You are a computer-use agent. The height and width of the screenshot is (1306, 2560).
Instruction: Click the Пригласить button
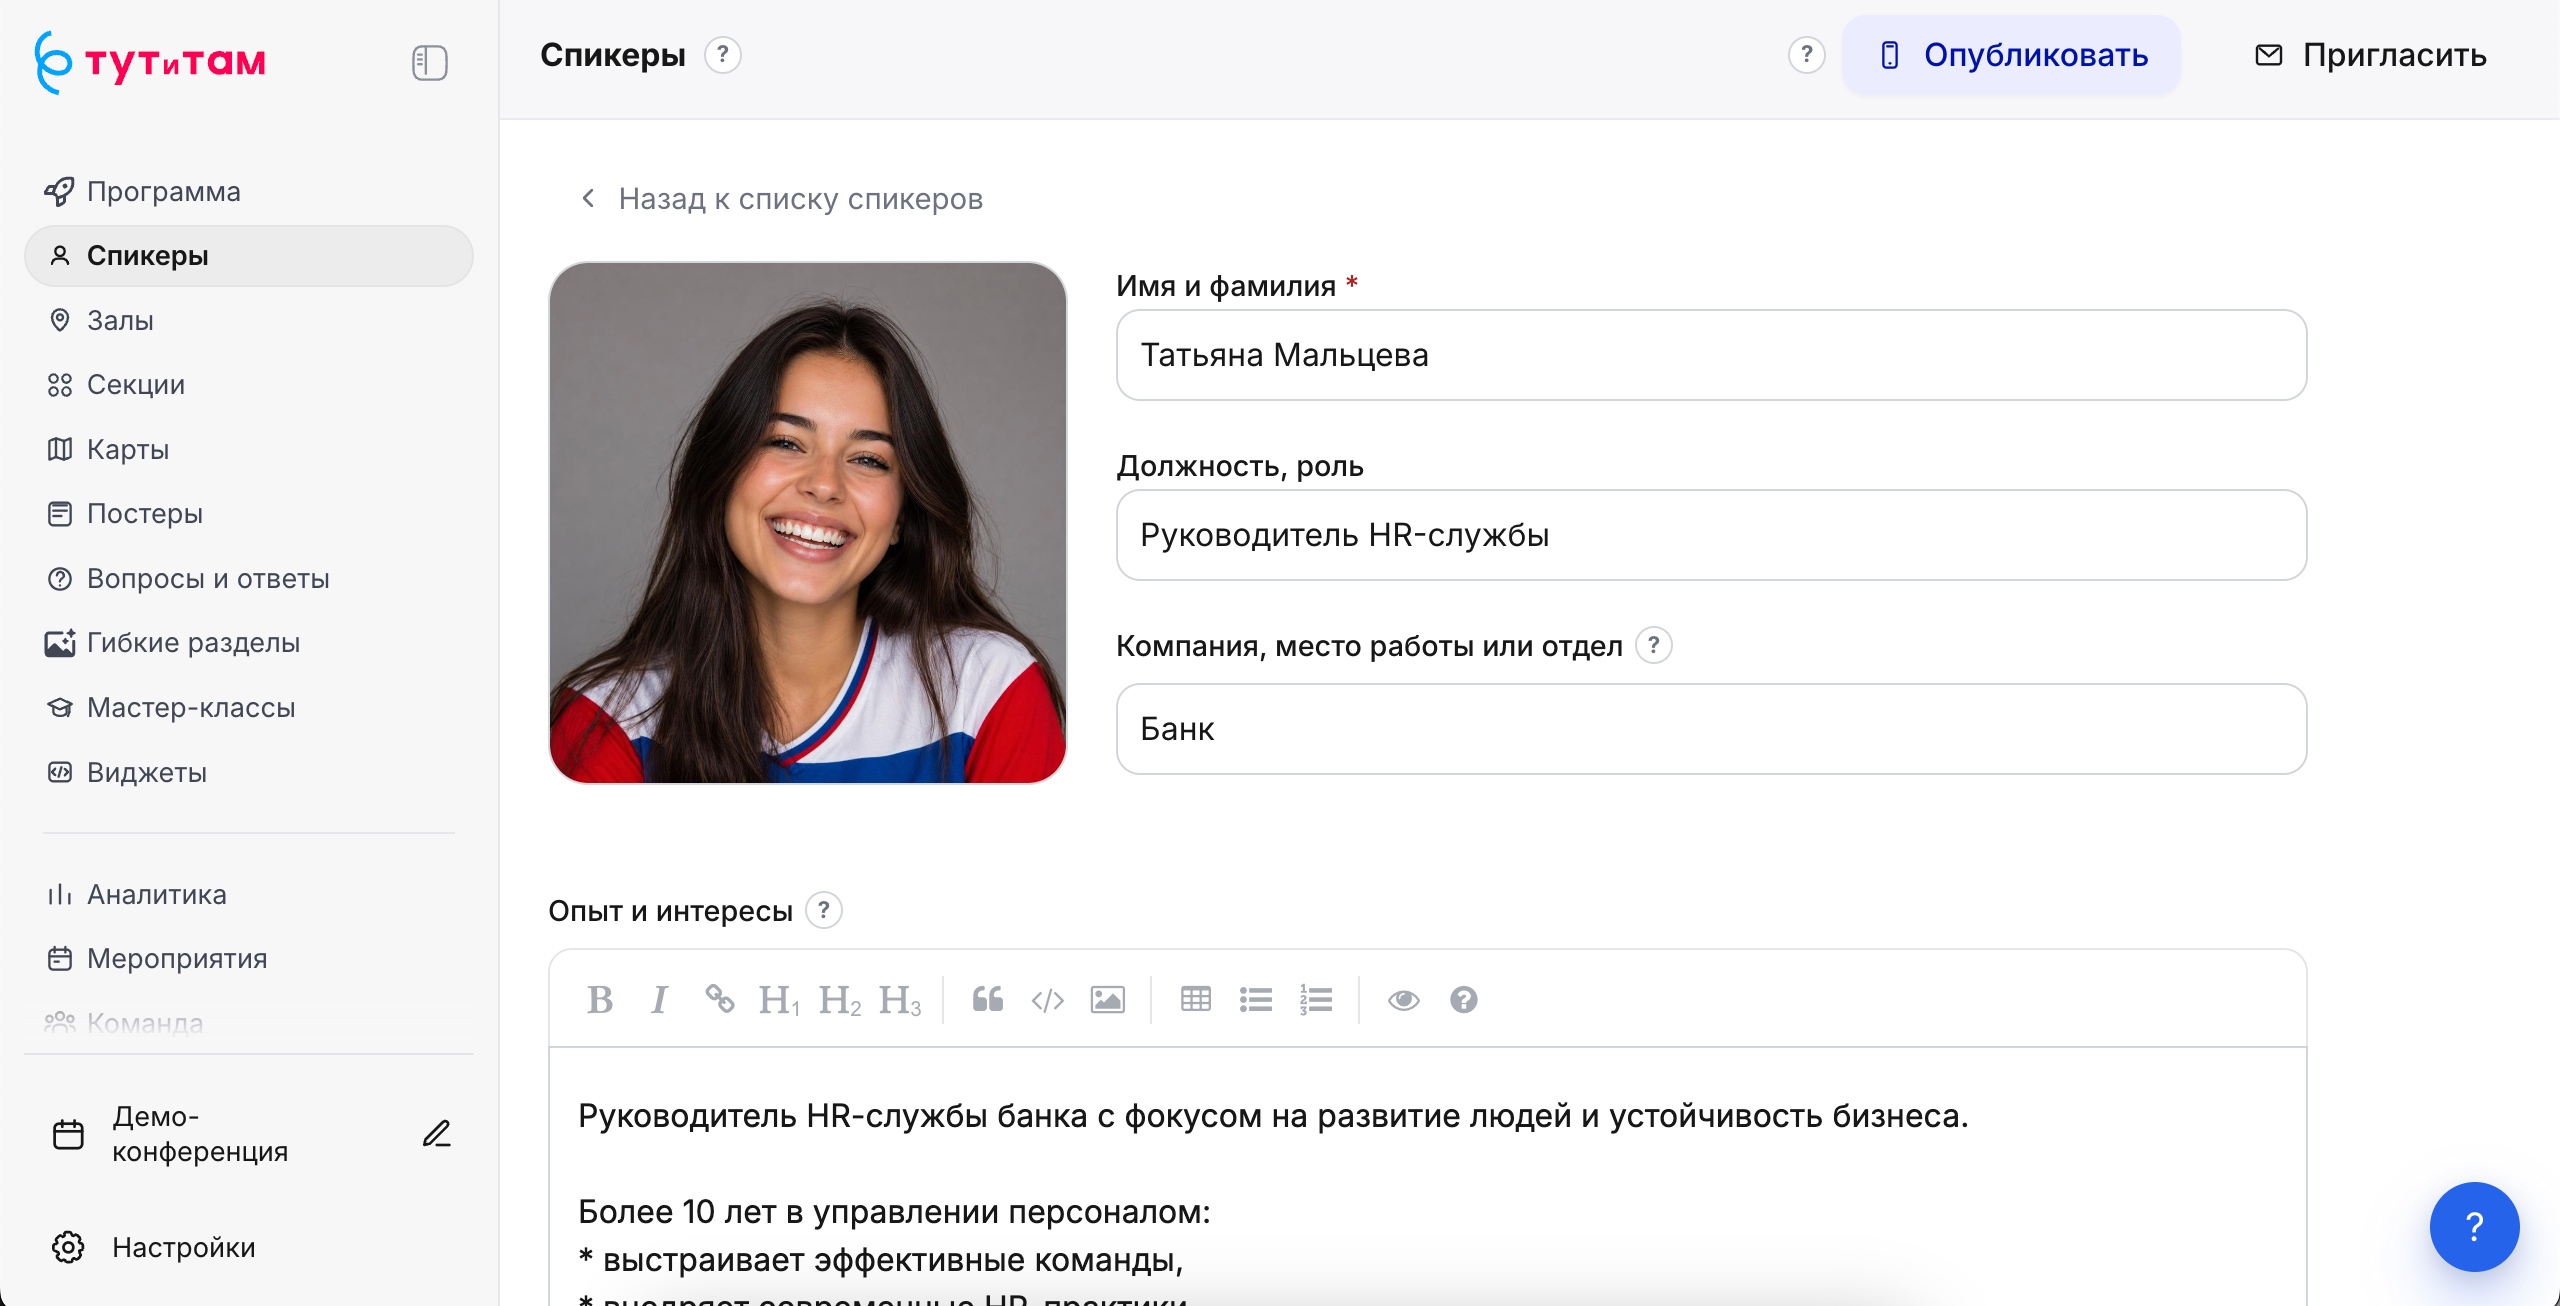pyautogui.click(x=2369, y=55)
